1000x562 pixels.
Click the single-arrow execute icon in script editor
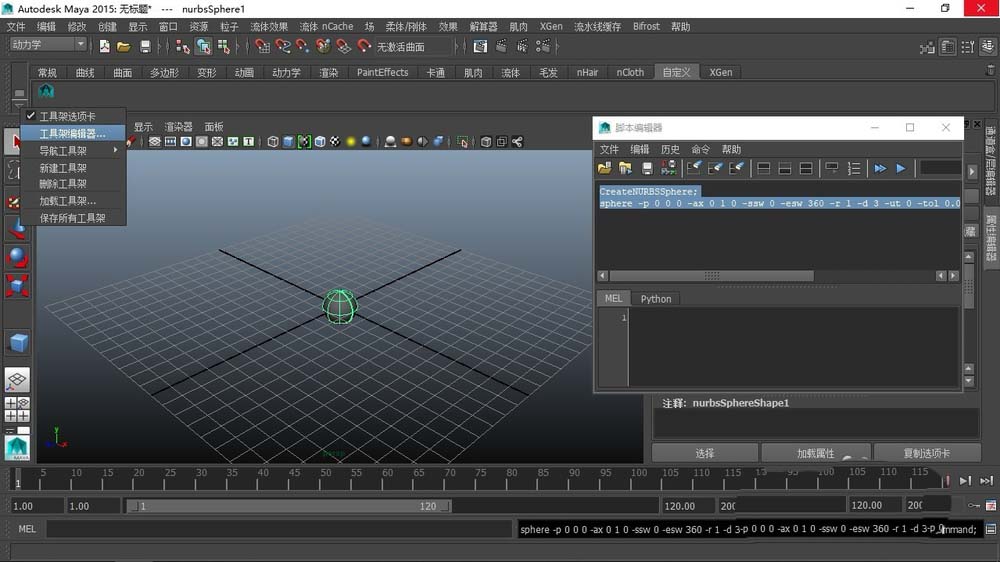pos(901,168)
